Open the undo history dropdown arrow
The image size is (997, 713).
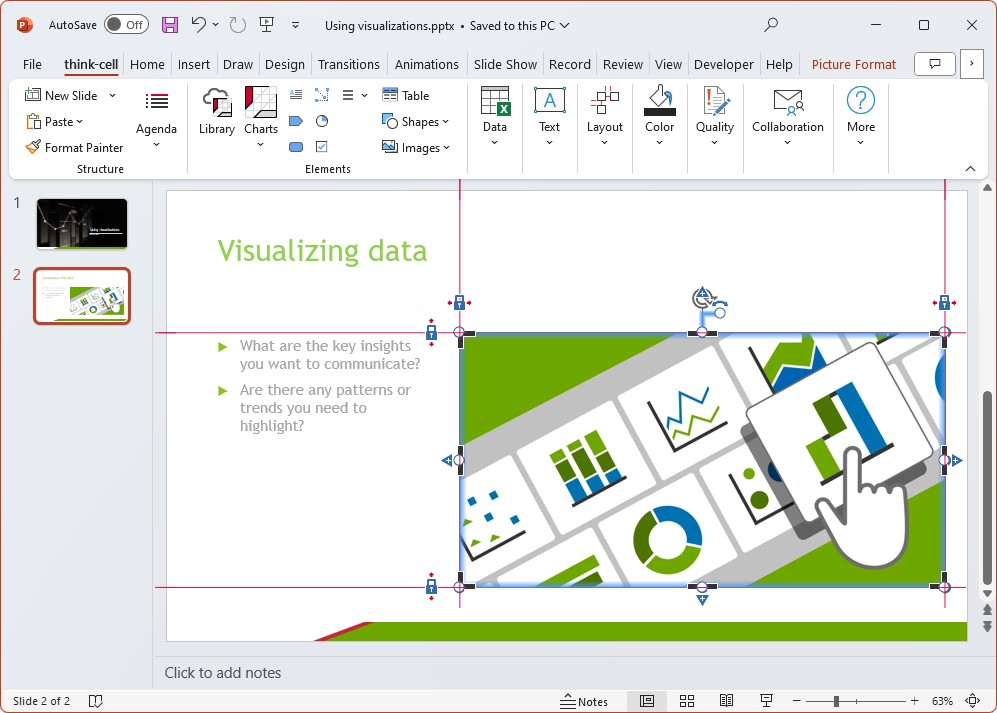coord(216,25)
